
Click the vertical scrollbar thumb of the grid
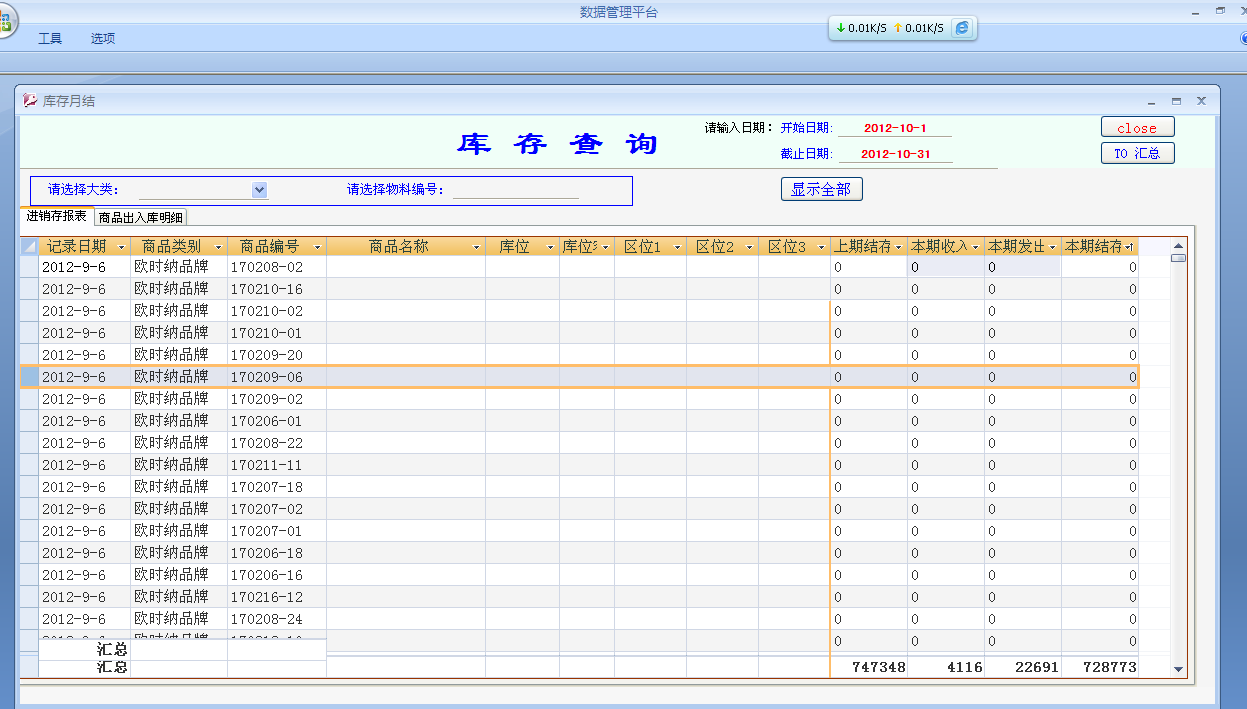point(1178,258)
